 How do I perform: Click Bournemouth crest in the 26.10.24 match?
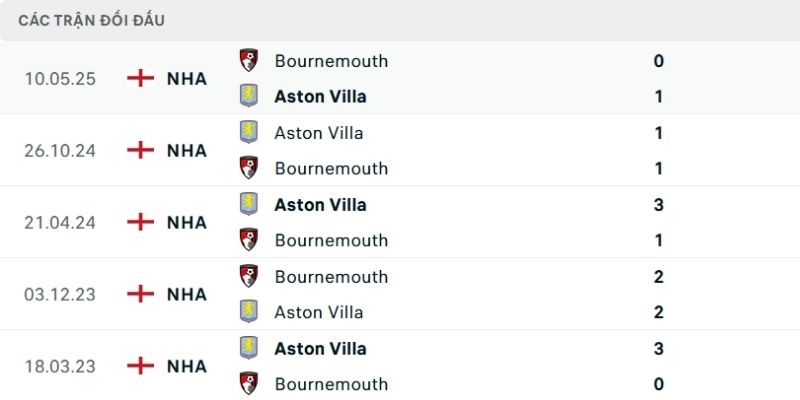(249, 168)
